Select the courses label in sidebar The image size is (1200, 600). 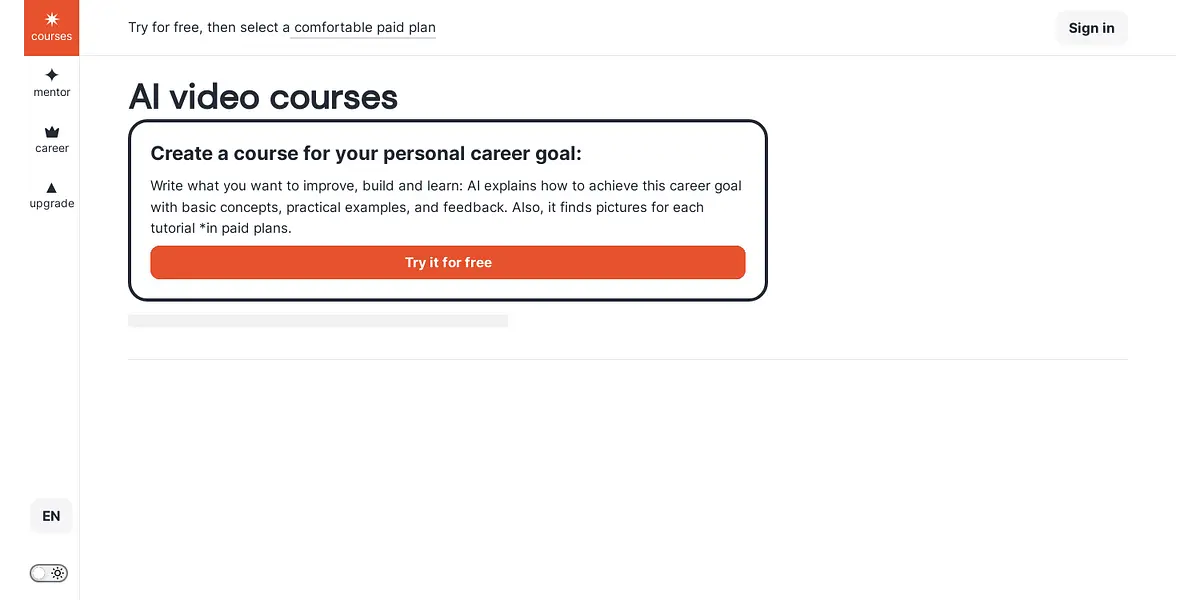pos(52,37)
